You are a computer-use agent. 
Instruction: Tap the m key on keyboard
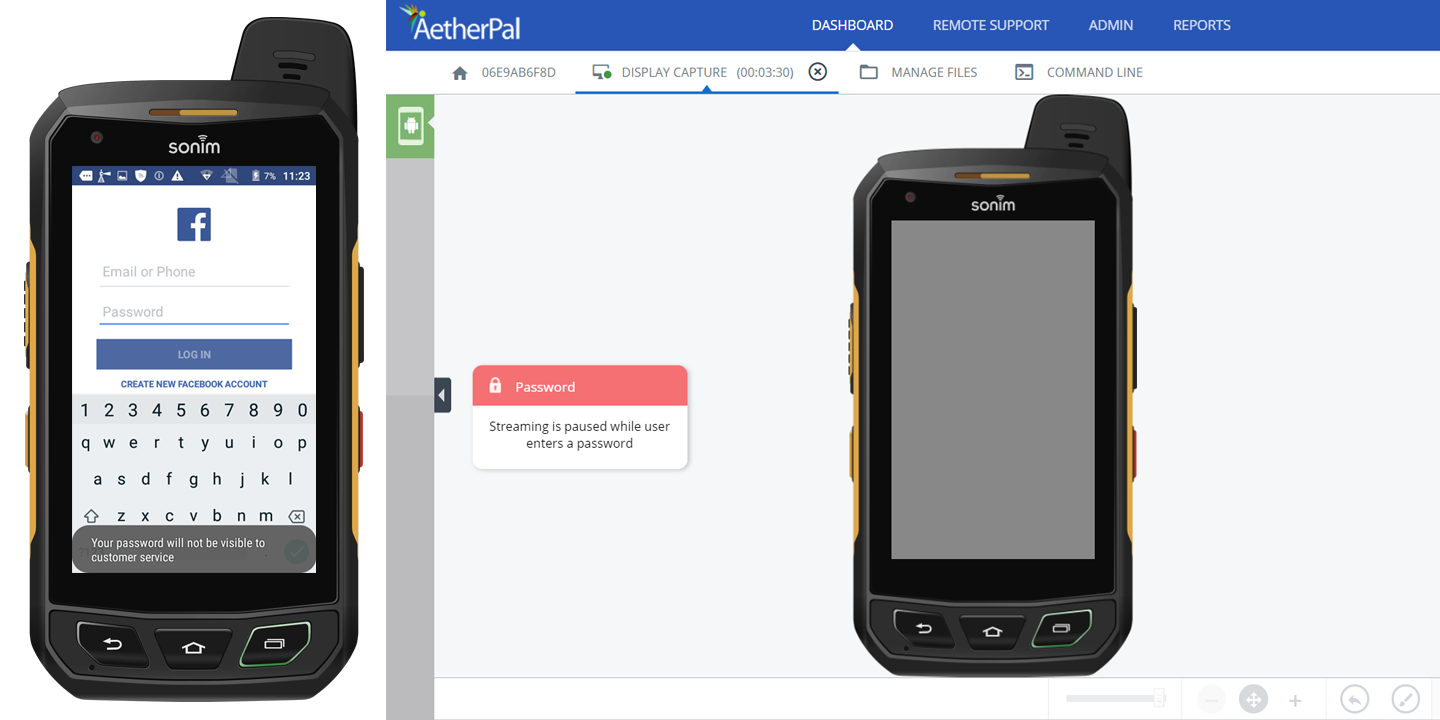pyautogui.click(x=266, y=516)
